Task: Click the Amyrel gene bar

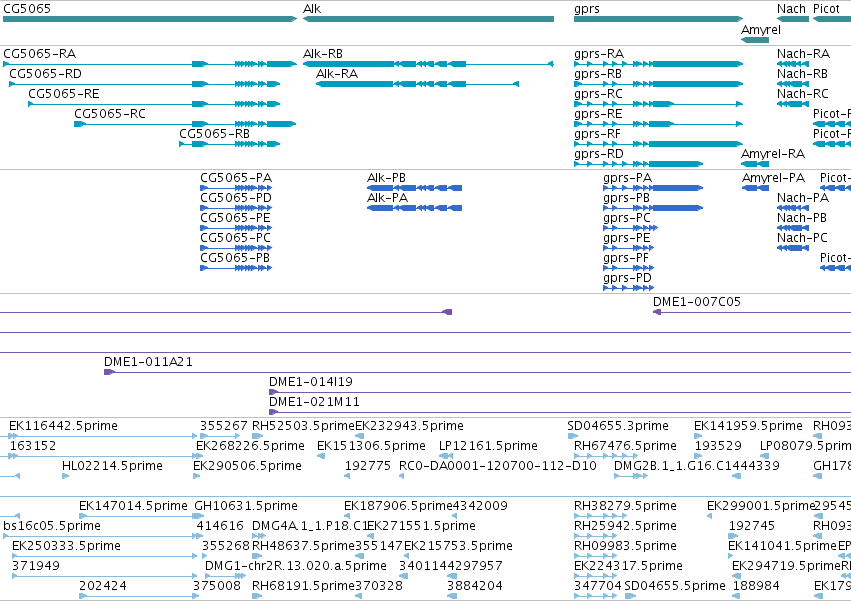Action: tap(755, 40)
